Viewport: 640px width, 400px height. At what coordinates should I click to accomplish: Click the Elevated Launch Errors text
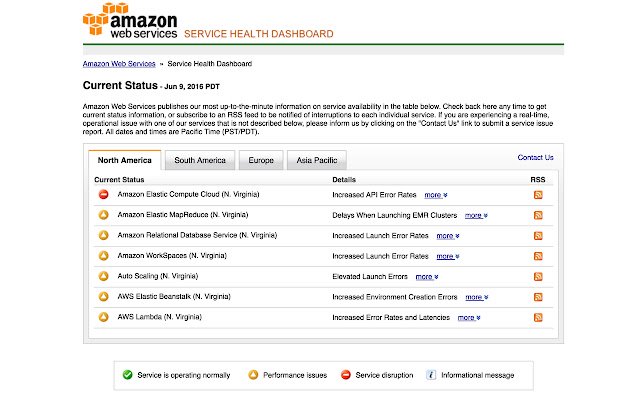[370, 276]
